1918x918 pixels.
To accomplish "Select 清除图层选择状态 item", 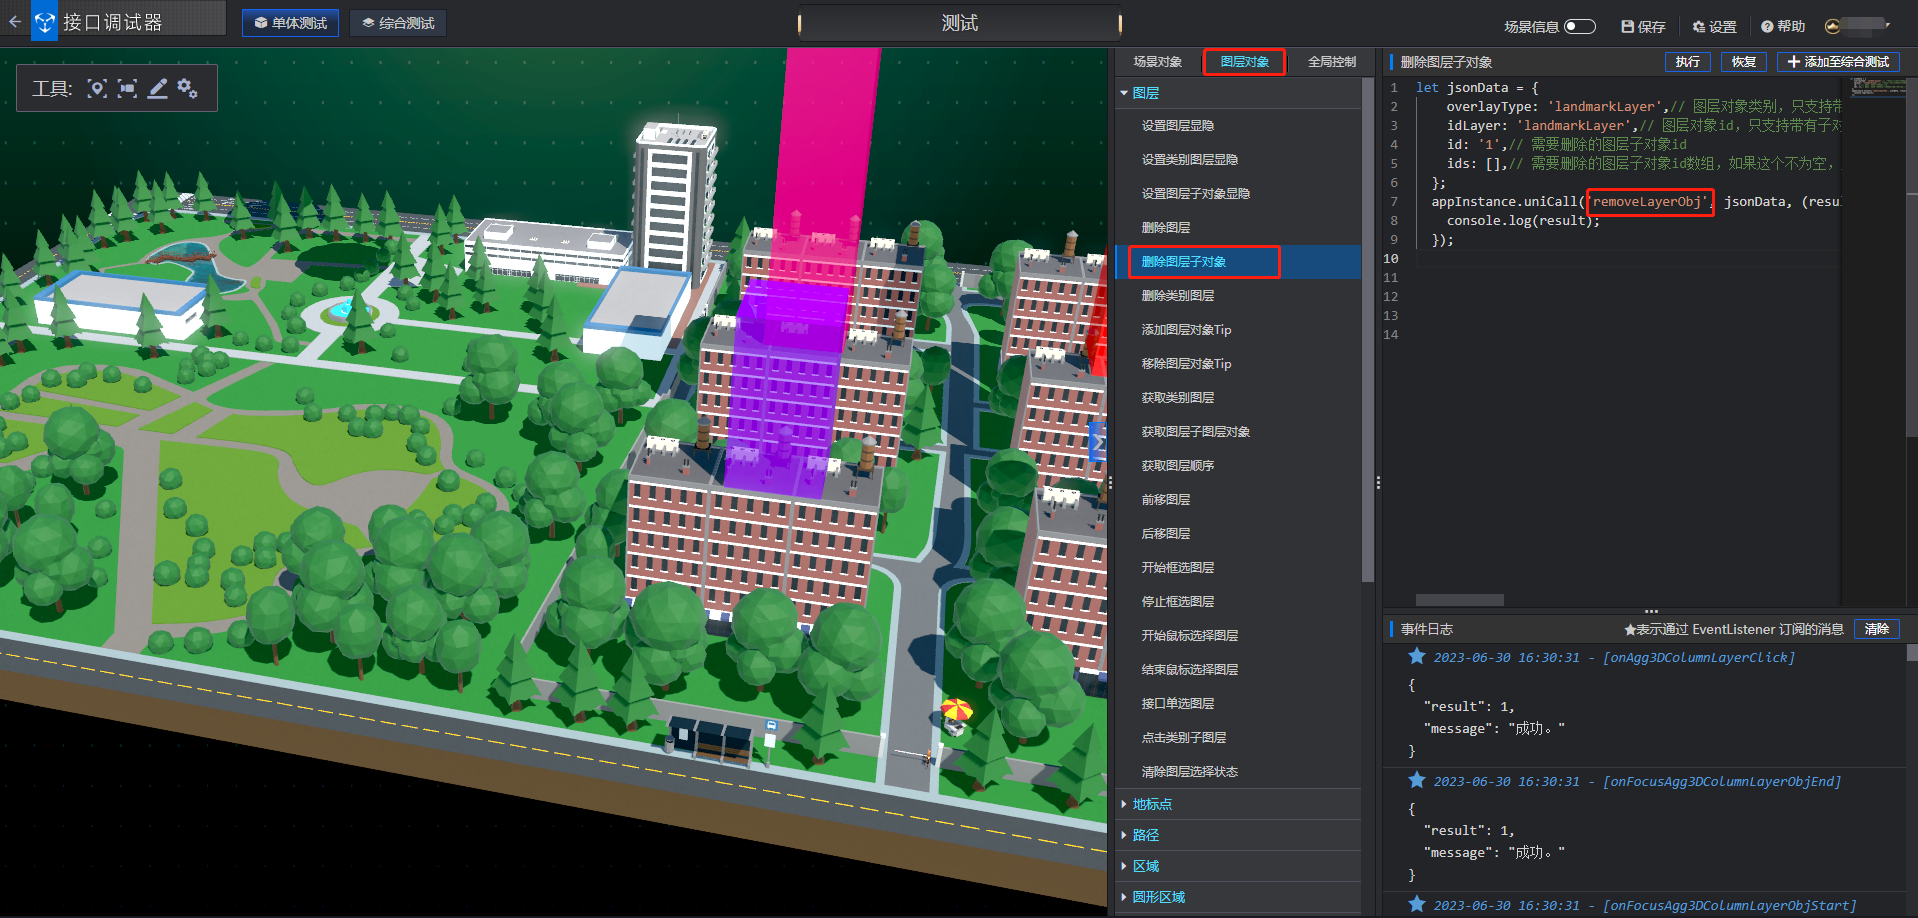I will pyautogui.click(x=1238, y=772).
